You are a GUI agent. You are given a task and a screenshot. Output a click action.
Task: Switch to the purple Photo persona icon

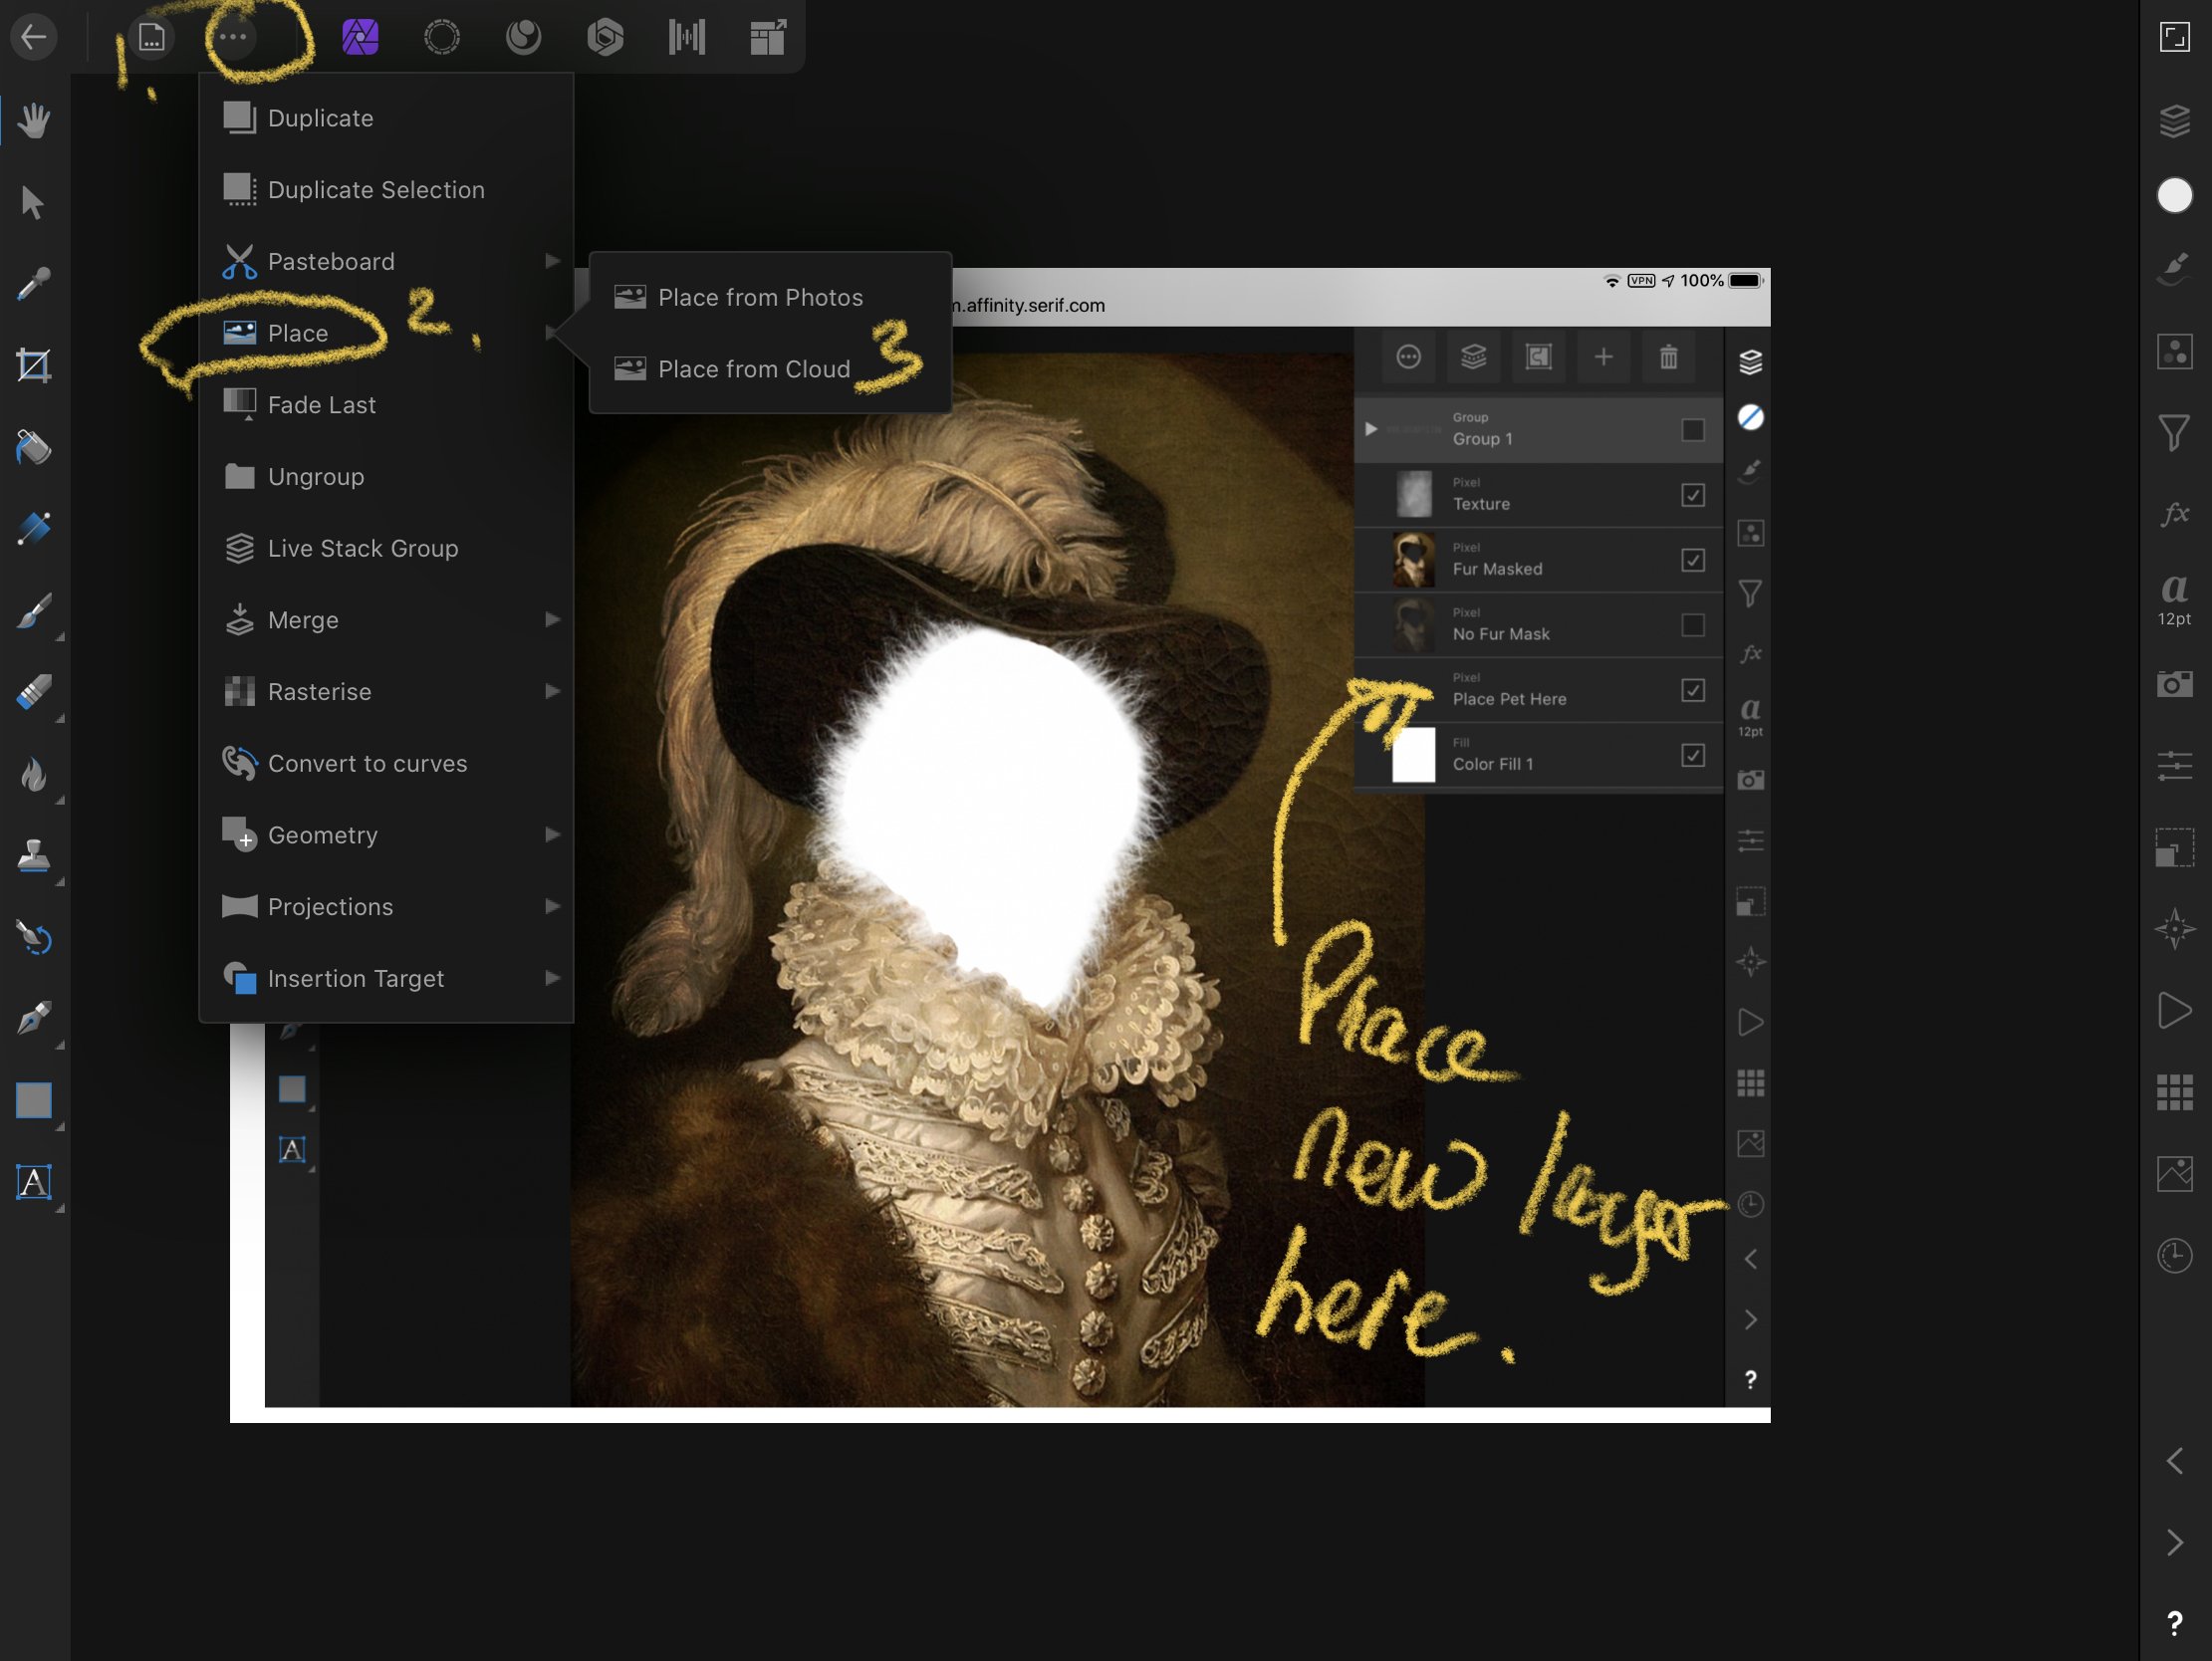coord(360,37)
